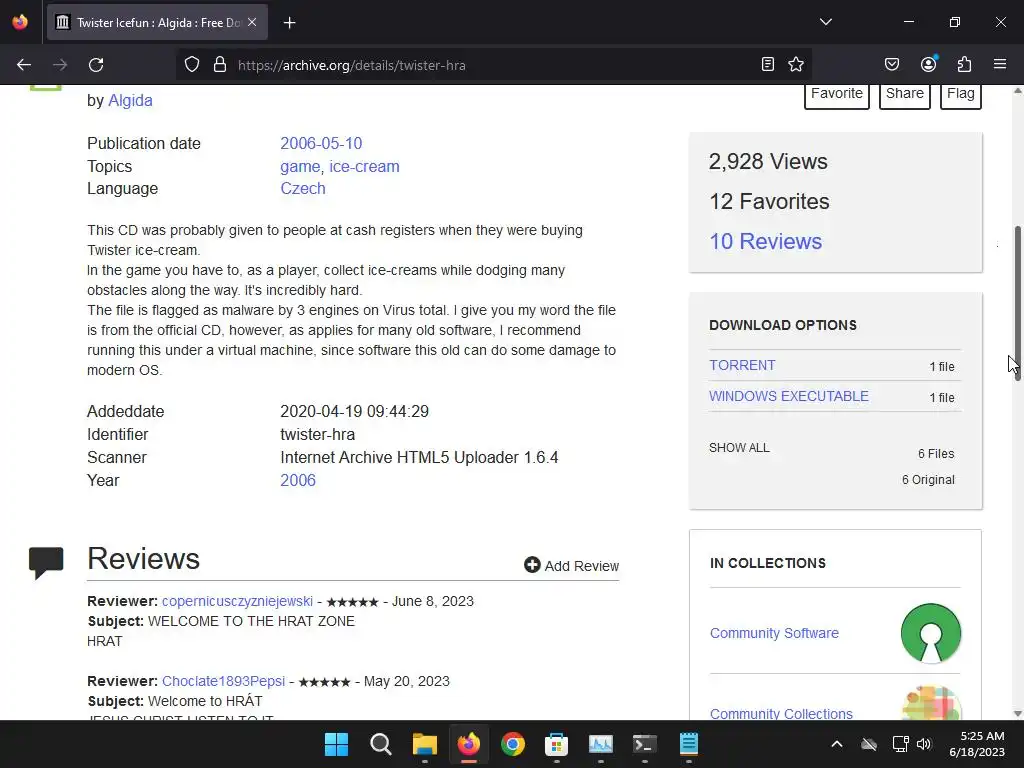Image resolution: width=1024 pixels, height=768 pixels.
Task: Open the system monitor taskbar app
Action: pos(601,744)
